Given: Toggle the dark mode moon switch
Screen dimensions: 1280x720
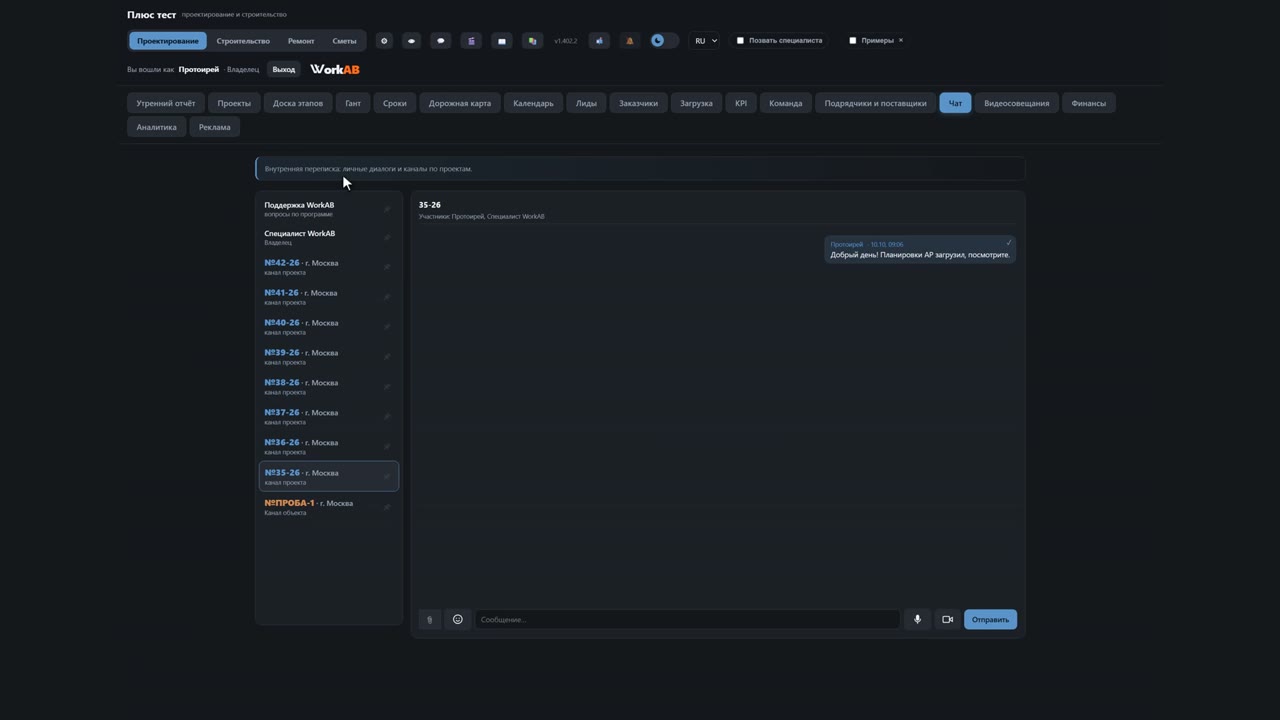Looking at the screenshot, I should tap(664, 41).
